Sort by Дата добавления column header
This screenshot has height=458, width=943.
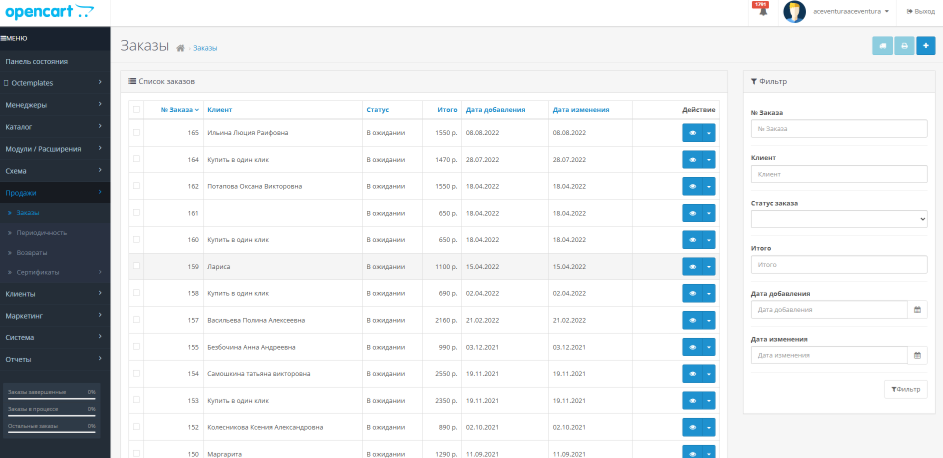click(x=496, y=110)
